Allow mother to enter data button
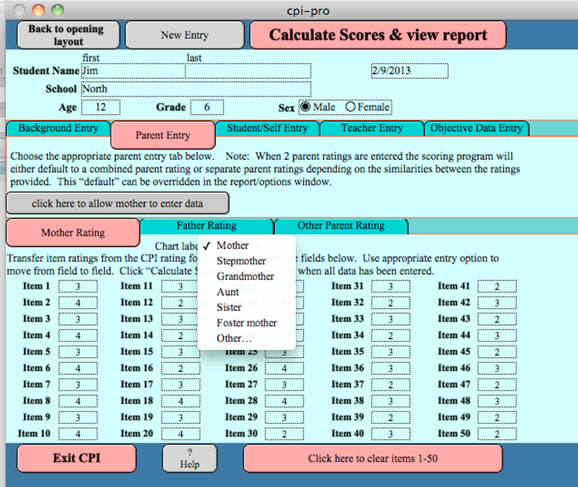578x487 pixels. click(118, 203)
